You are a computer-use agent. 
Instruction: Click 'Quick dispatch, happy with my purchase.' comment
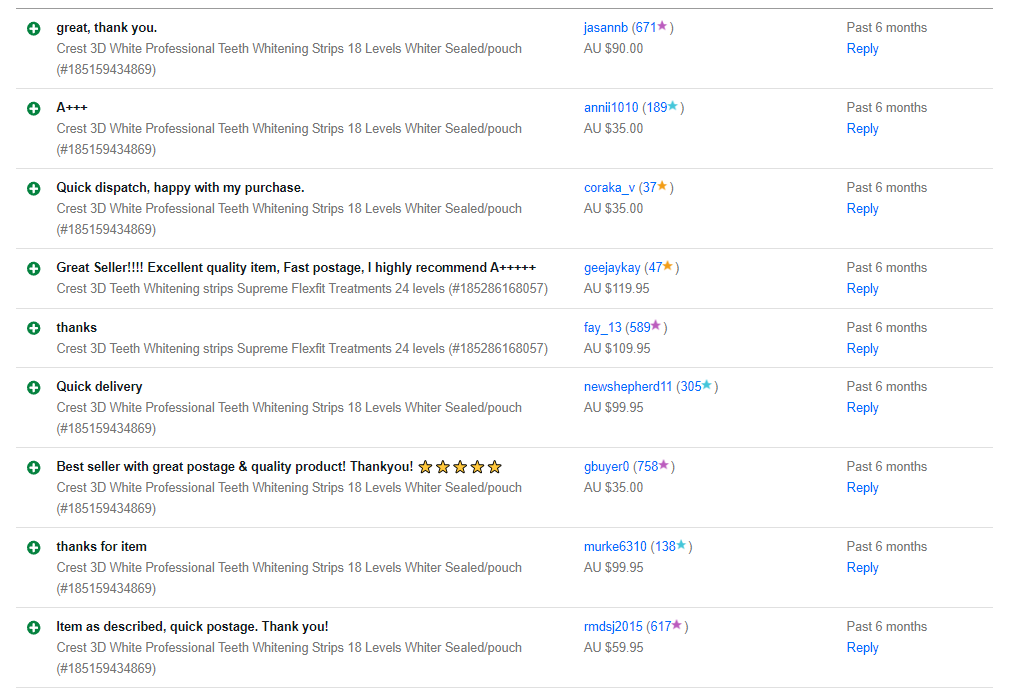tap(180, 188)
